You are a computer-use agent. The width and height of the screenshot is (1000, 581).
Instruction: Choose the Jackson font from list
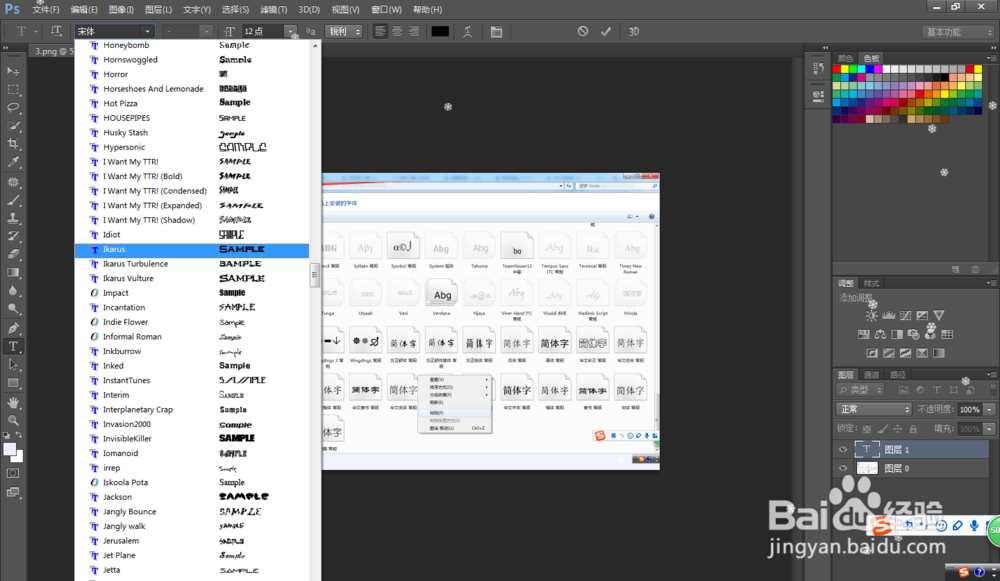(x=117, y=497)
